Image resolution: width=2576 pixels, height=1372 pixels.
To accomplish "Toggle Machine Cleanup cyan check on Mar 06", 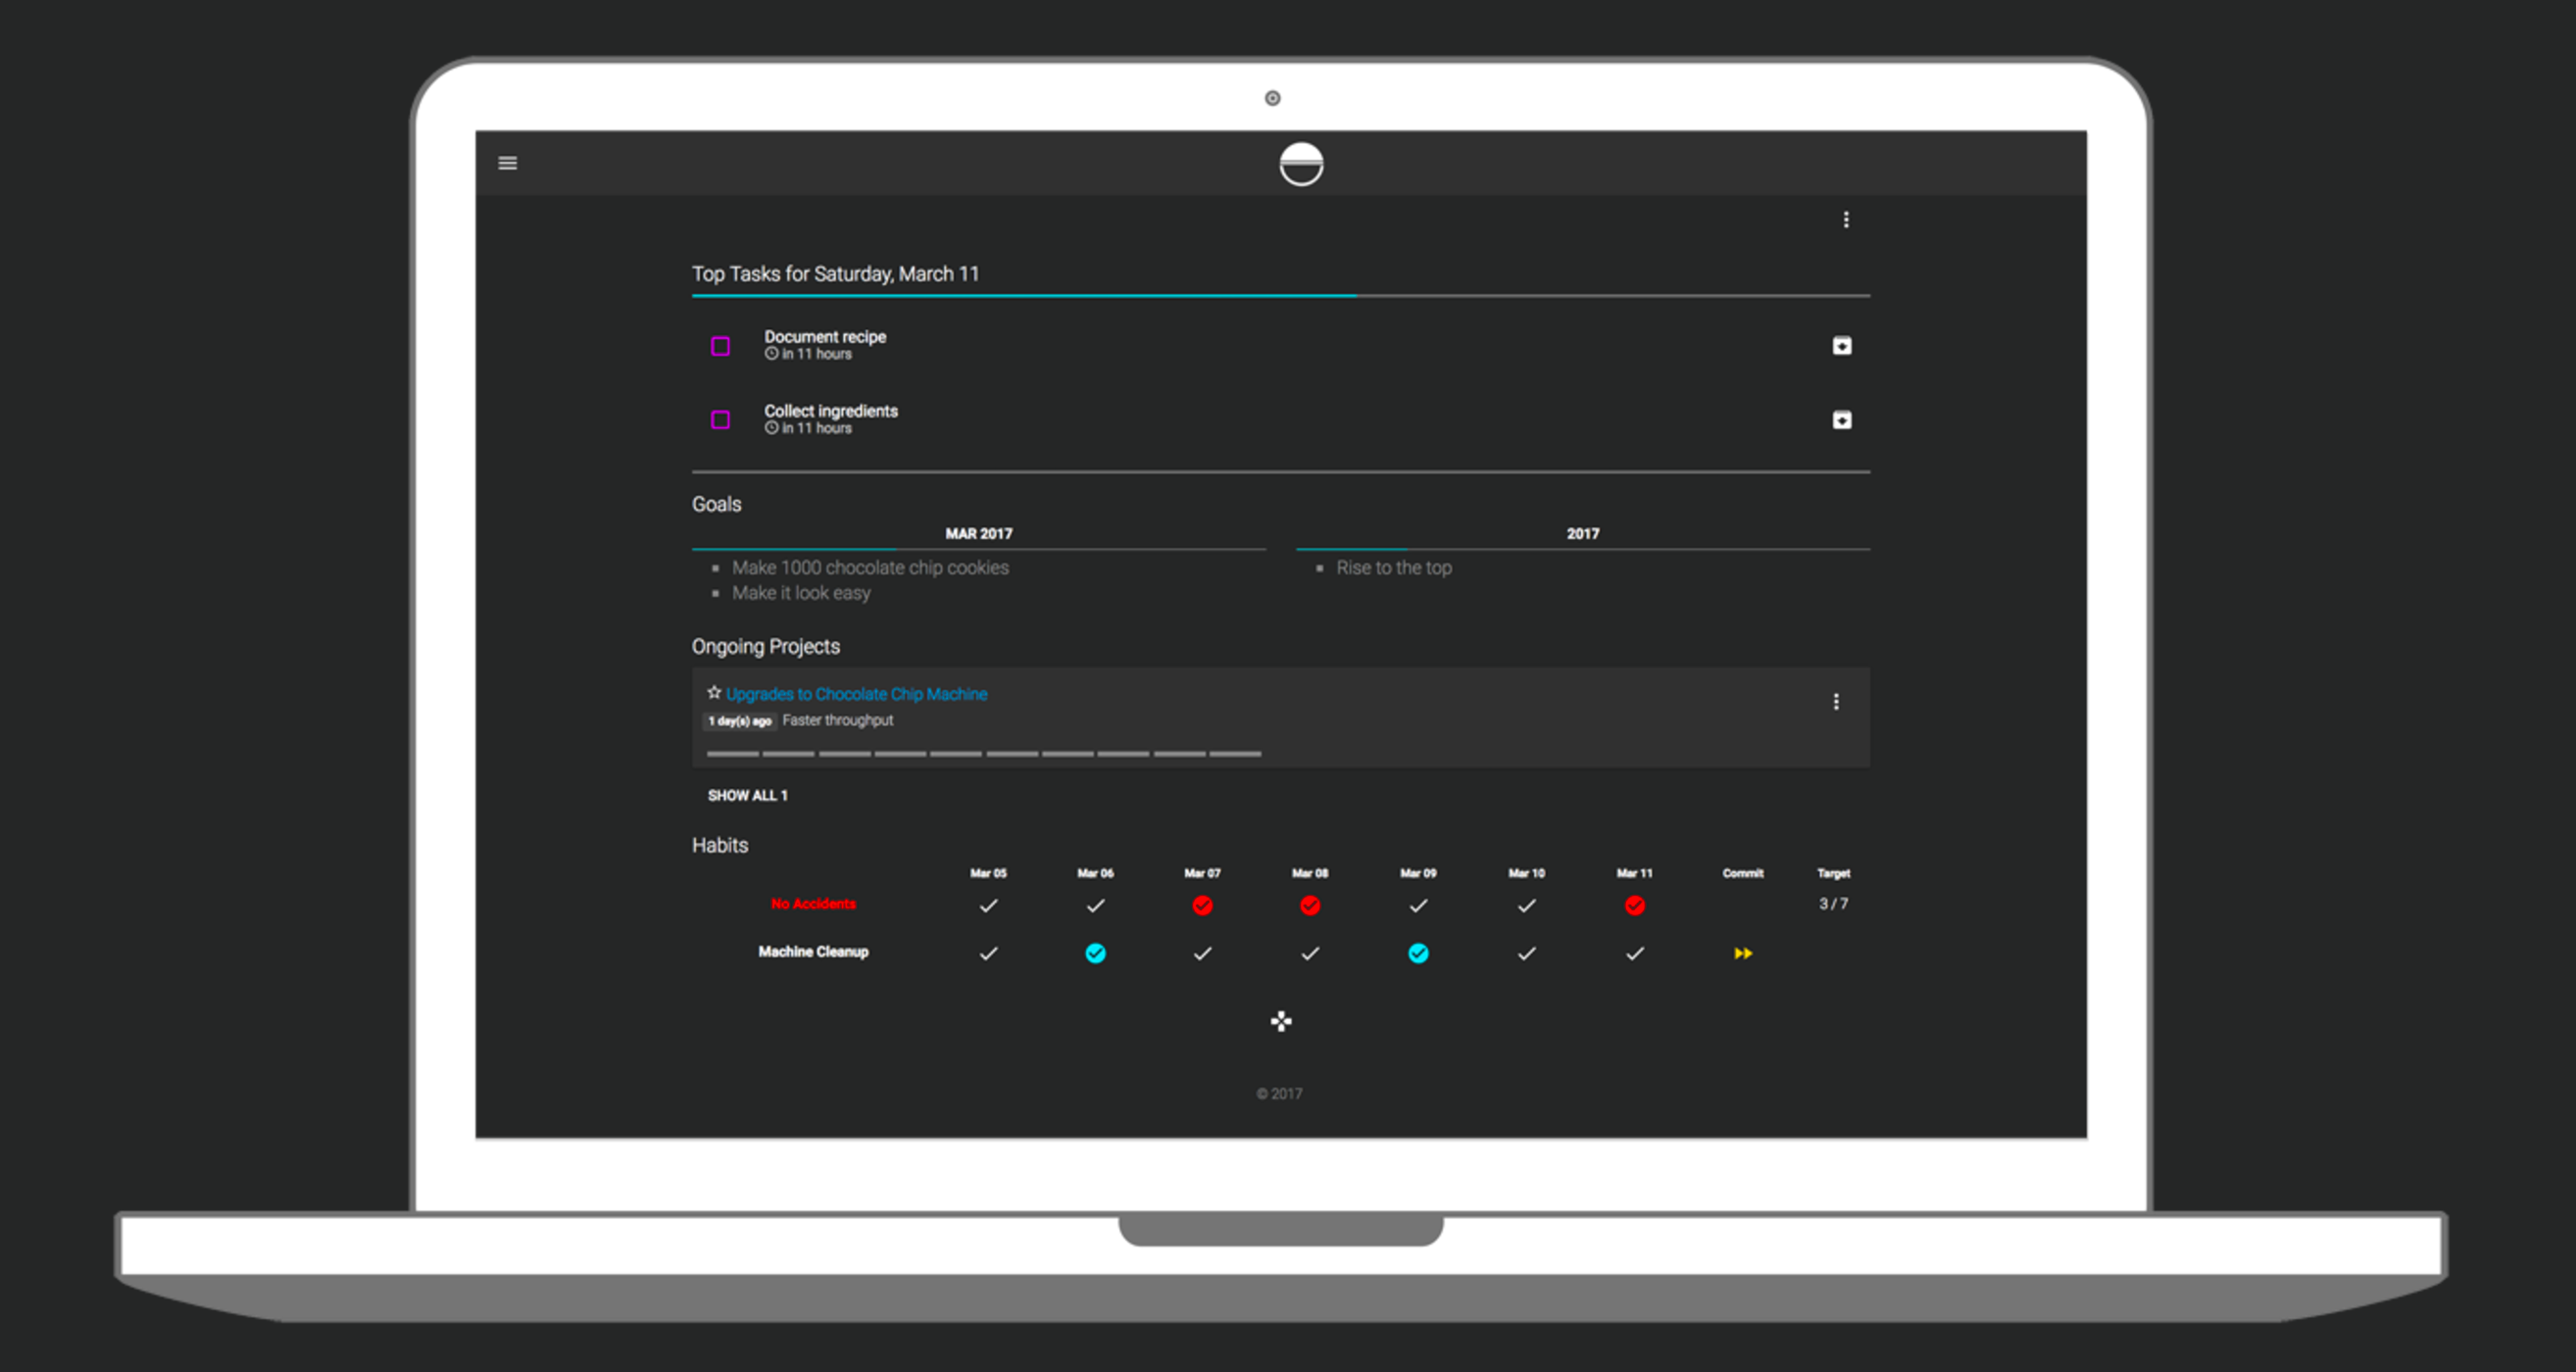I will coord(1095,953).
